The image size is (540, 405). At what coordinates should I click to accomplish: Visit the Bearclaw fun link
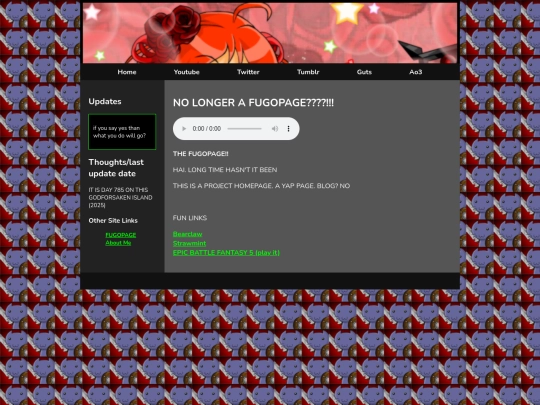pyautogui.click(x=187, y=234)
